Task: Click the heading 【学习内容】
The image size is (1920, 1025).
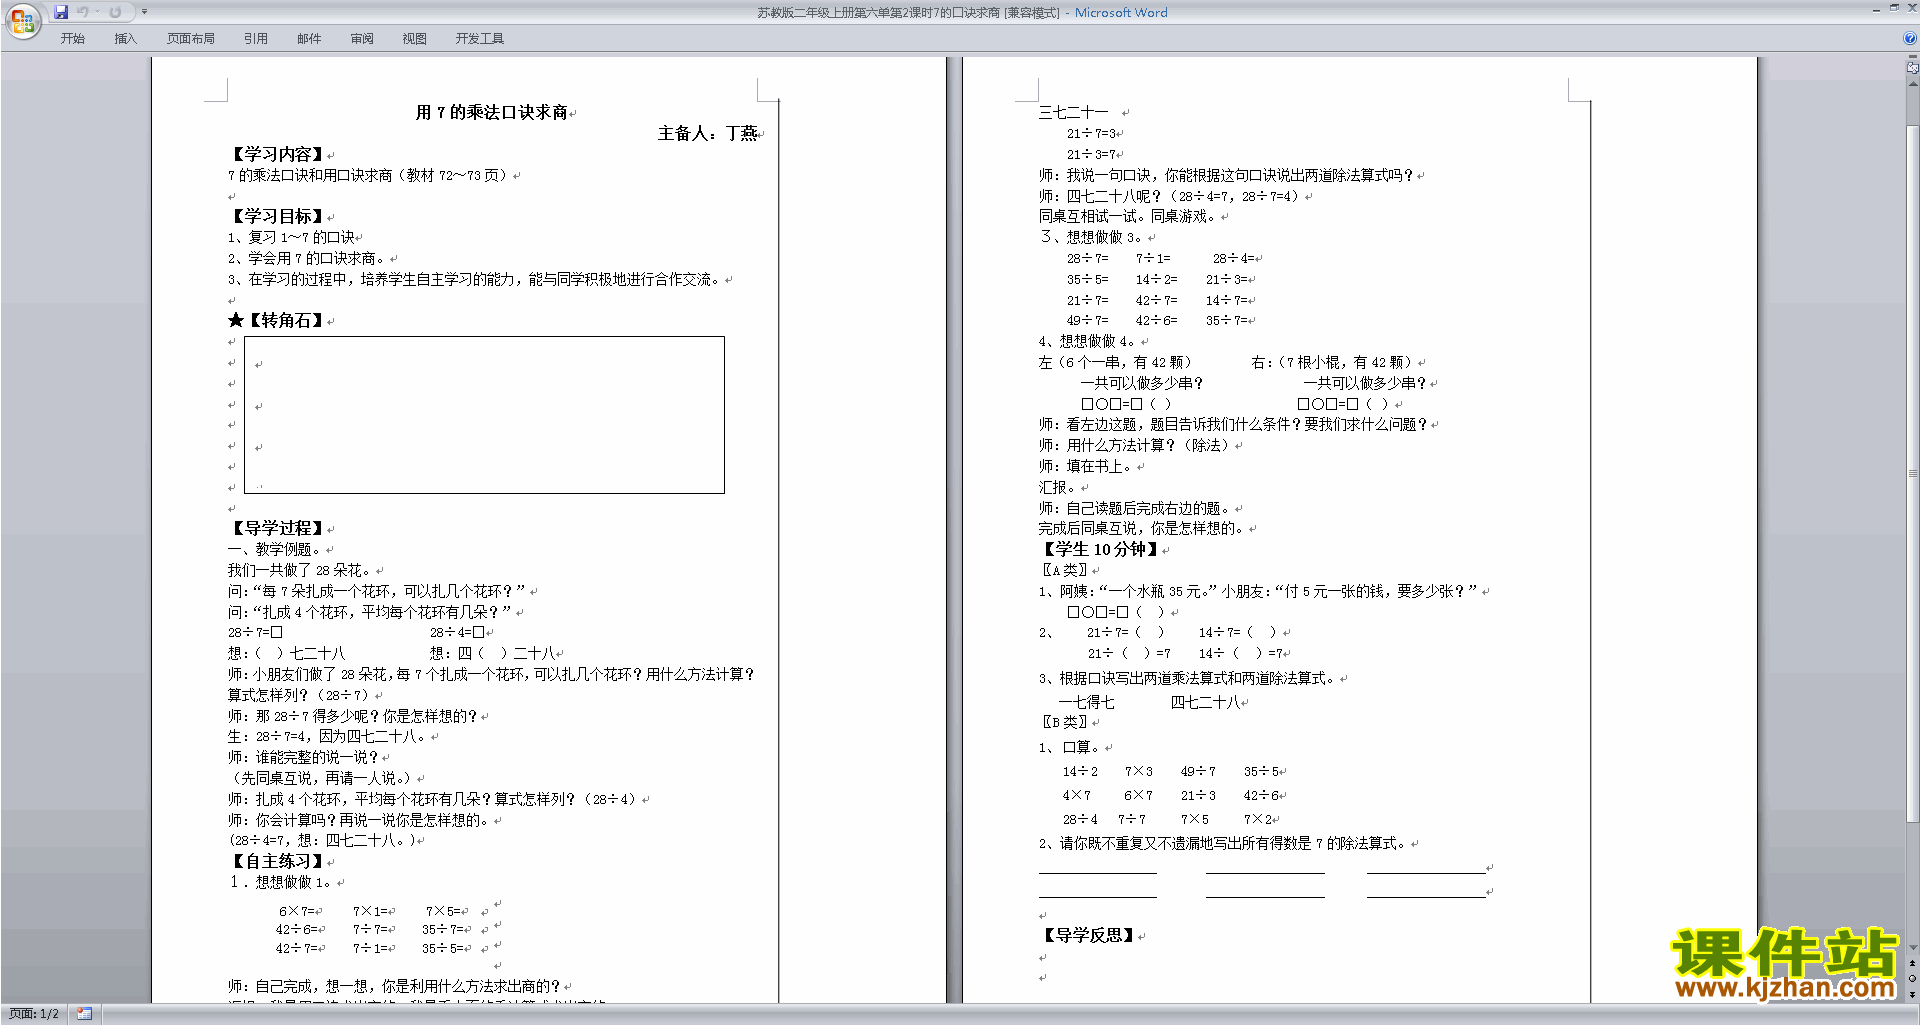Action: (x=277, y=154)
